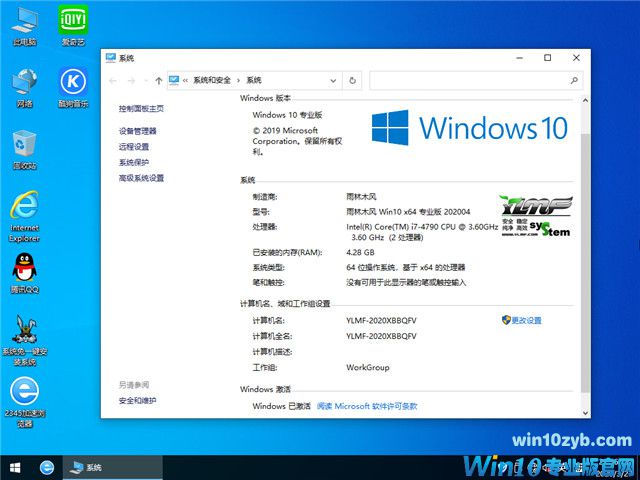Click the Windows 10 logo image
Viewport: 640px width, 480px height.
[x=469, y=127]
